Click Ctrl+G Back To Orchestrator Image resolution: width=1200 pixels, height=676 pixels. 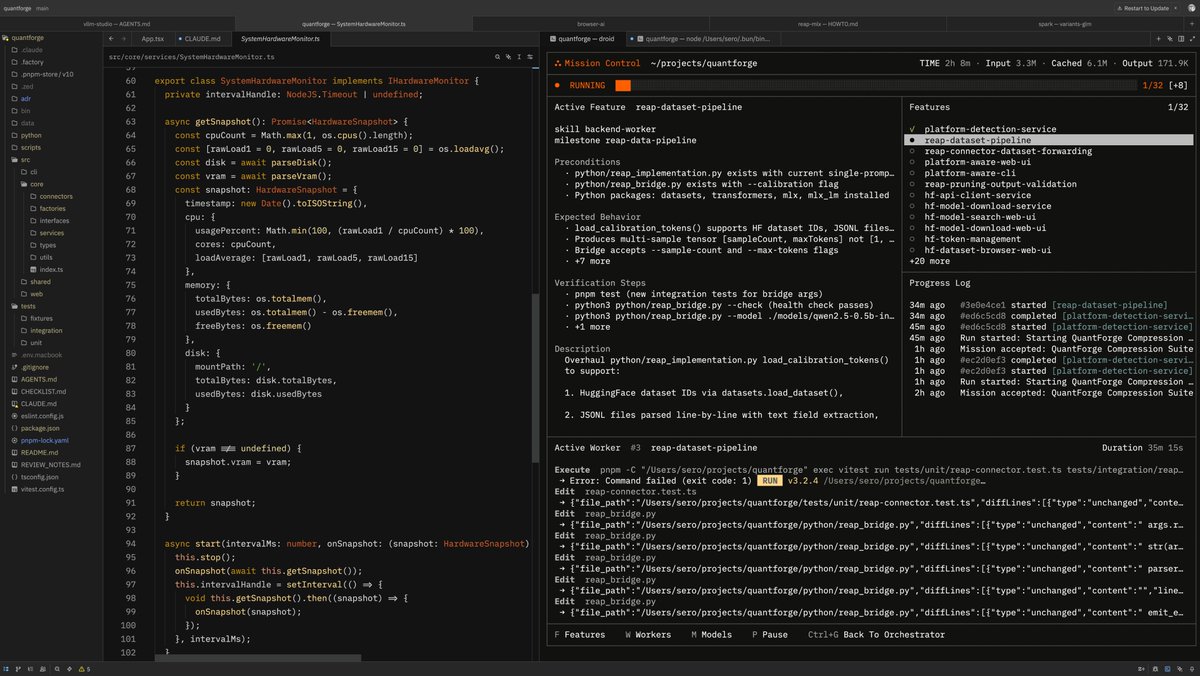pos(877,634)
